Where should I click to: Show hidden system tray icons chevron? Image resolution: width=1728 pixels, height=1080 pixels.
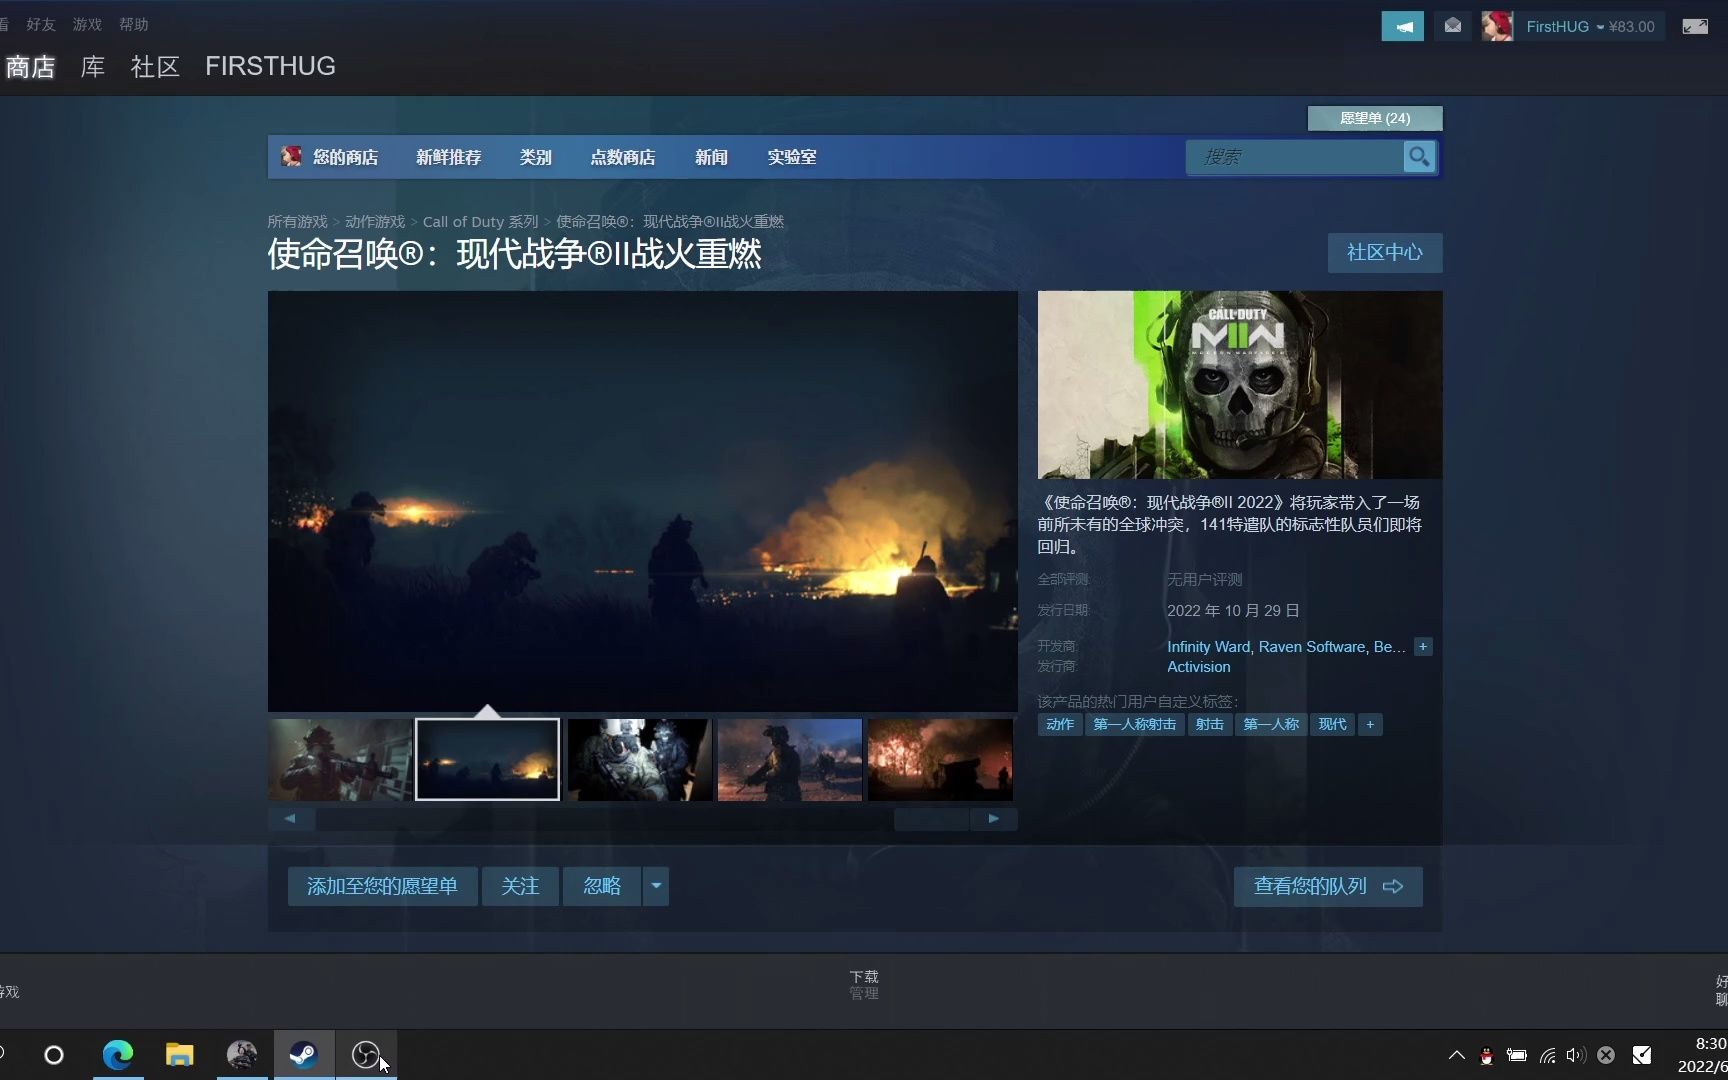pos(1457,1055)
